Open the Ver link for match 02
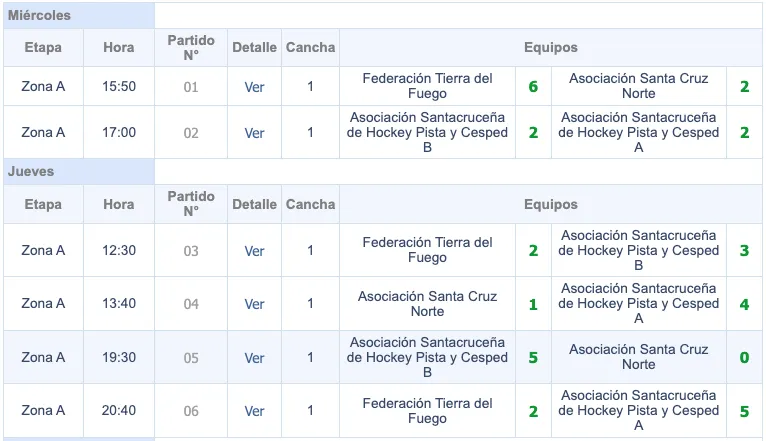This screenshot has width=766, height=441. [x=254, y=133]
